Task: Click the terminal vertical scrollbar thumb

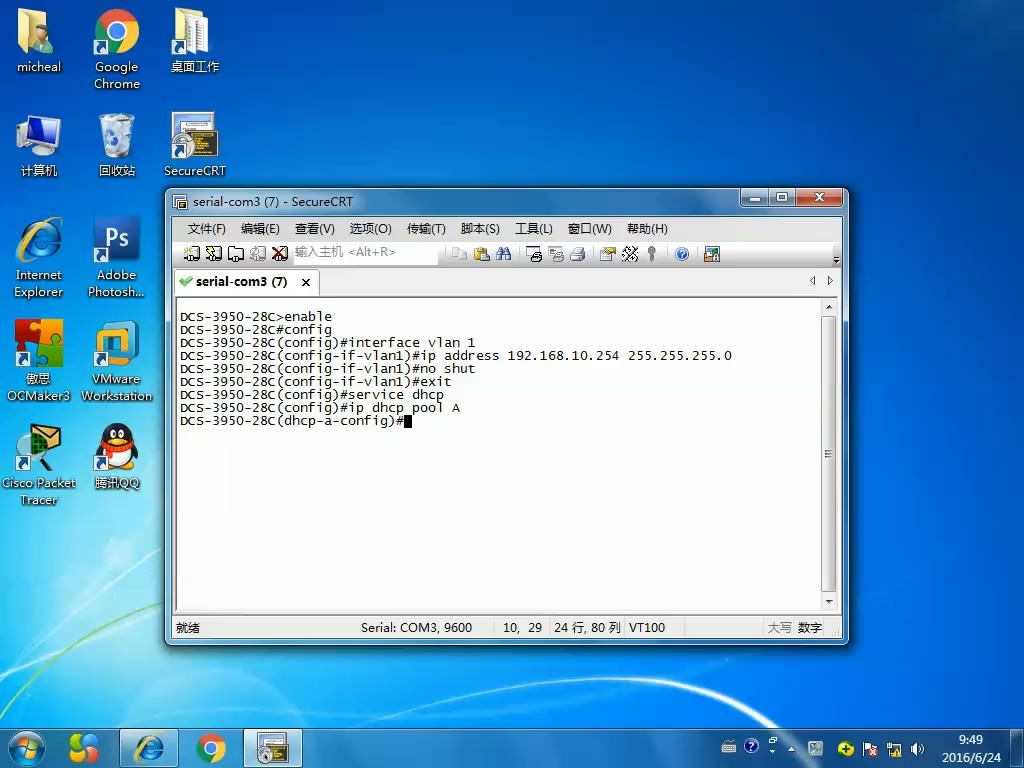Action: [x=829, y=454]
